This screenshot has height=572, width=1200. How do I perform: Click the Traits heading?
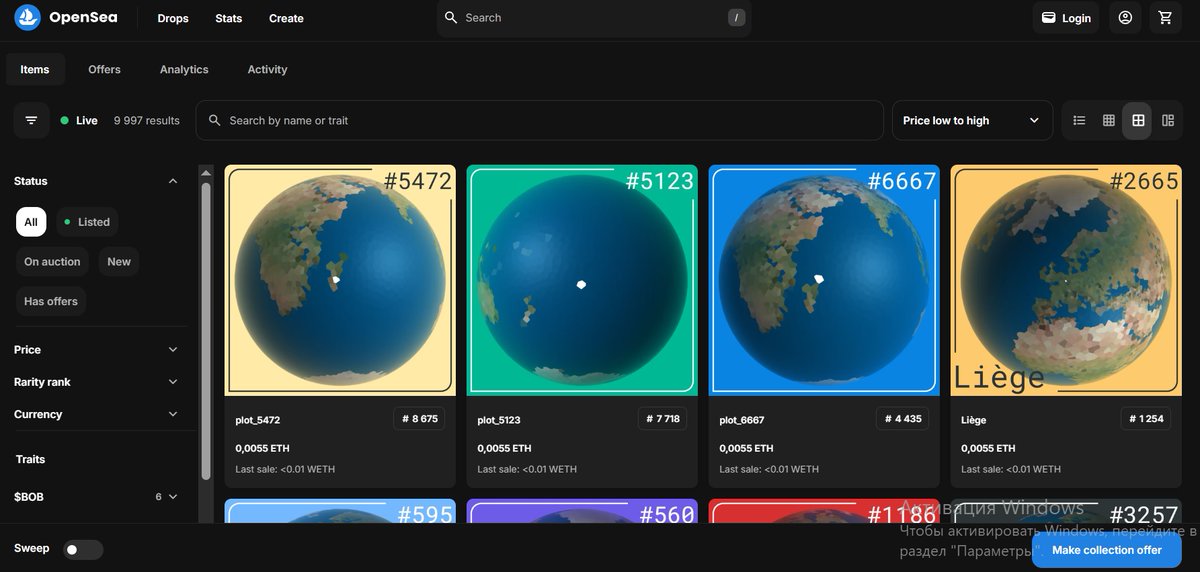click(x=30, y=459)
